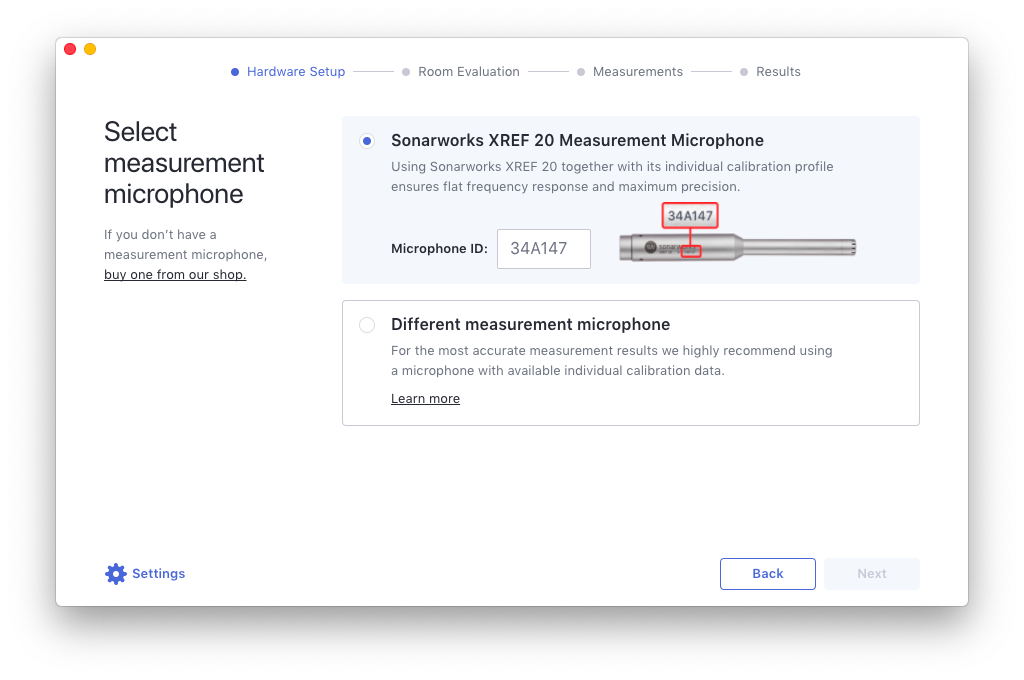Open the Settings text link
This screenshot has height=680, width=1024.
[159, 574]
